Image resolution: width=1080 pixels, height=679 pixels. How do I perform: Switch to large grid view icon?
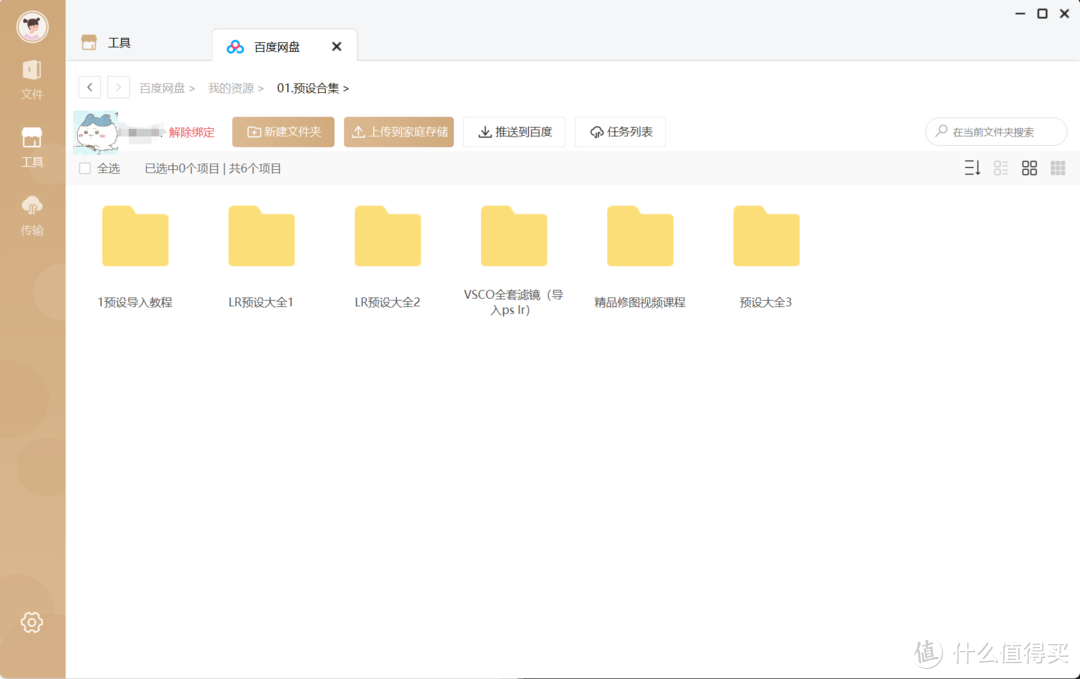1029,168
